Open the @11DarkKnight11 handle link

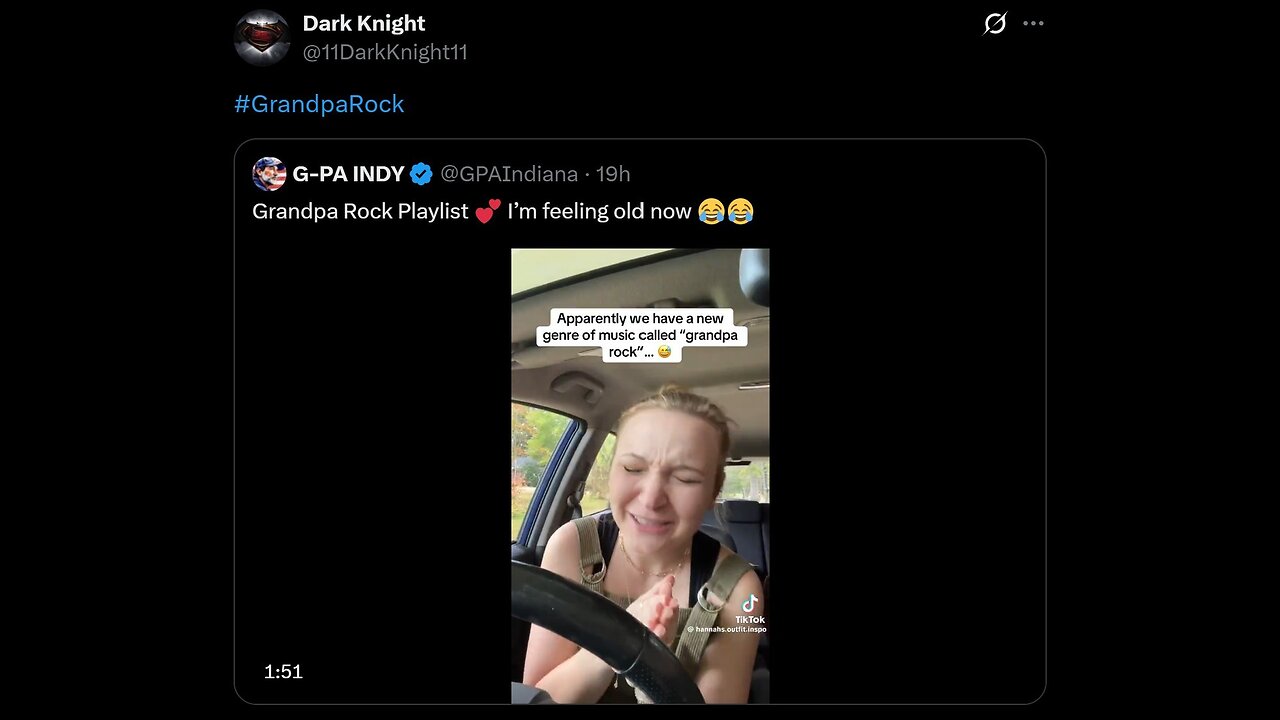[385, 52]
